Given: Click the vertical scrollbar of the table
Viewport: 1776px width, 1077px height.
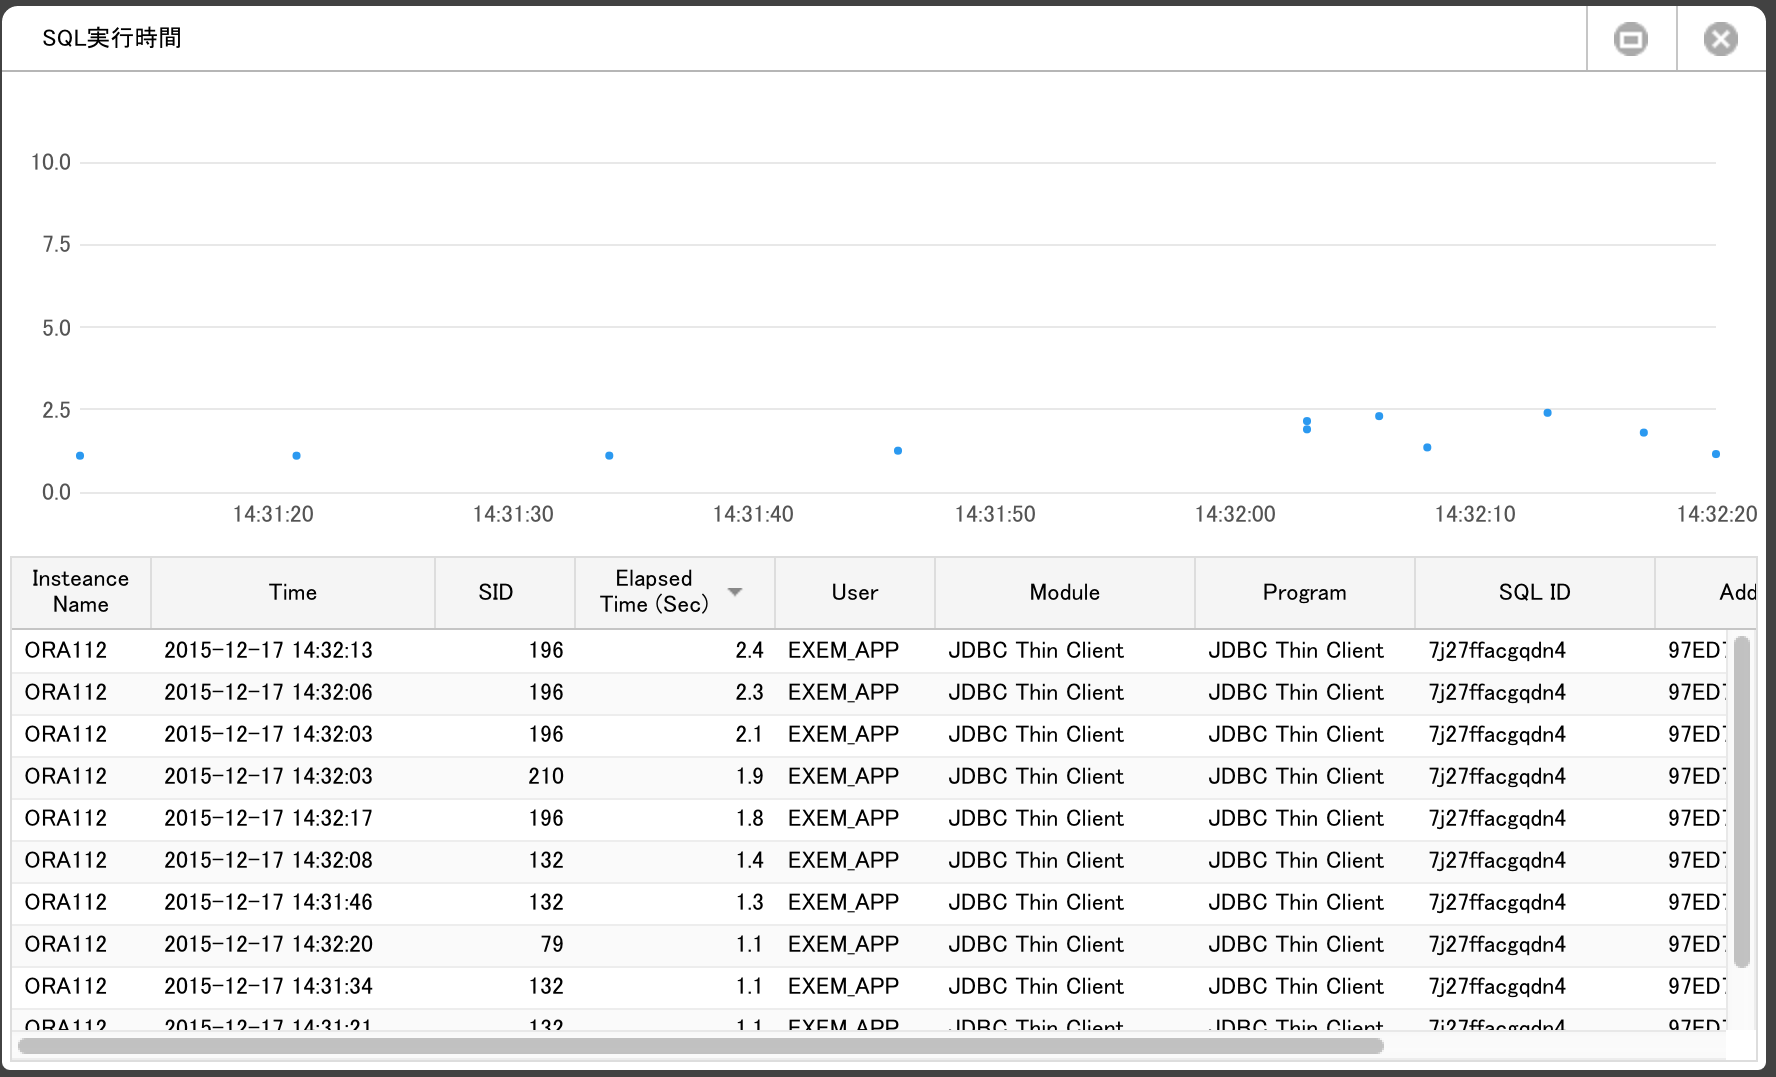Looking at the screenshot, I should [1742, 801].
